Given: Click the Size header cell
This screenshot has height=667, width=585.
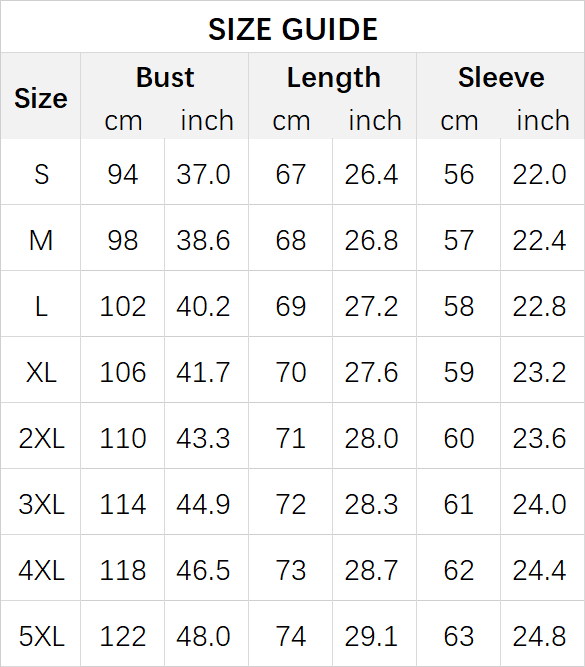Looking at the screenshot, I should click(41, 98).
